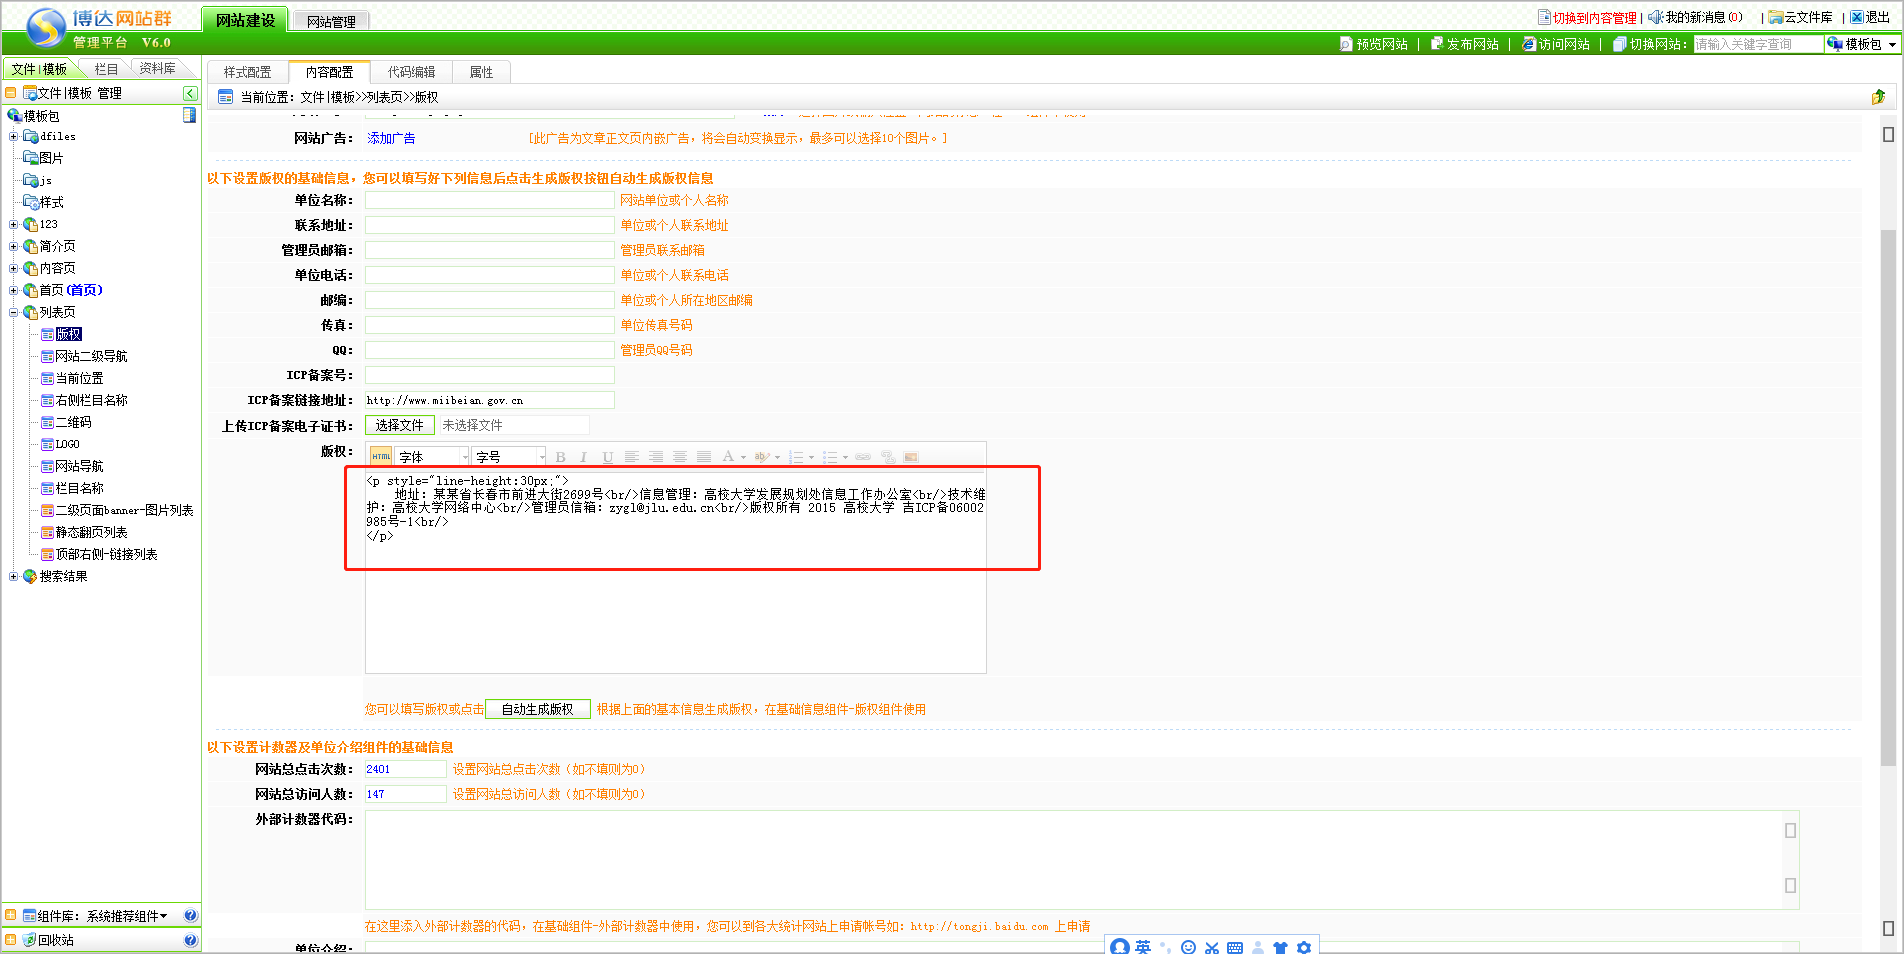Toggle the 英 language mode in IME bar

click(1143, 947)
